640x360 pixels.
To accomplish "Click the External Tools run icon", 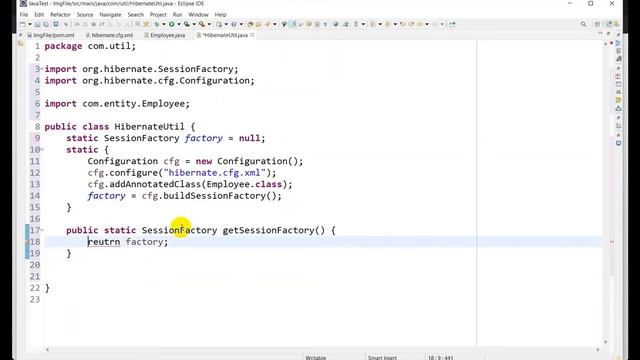I will [201, 24].
